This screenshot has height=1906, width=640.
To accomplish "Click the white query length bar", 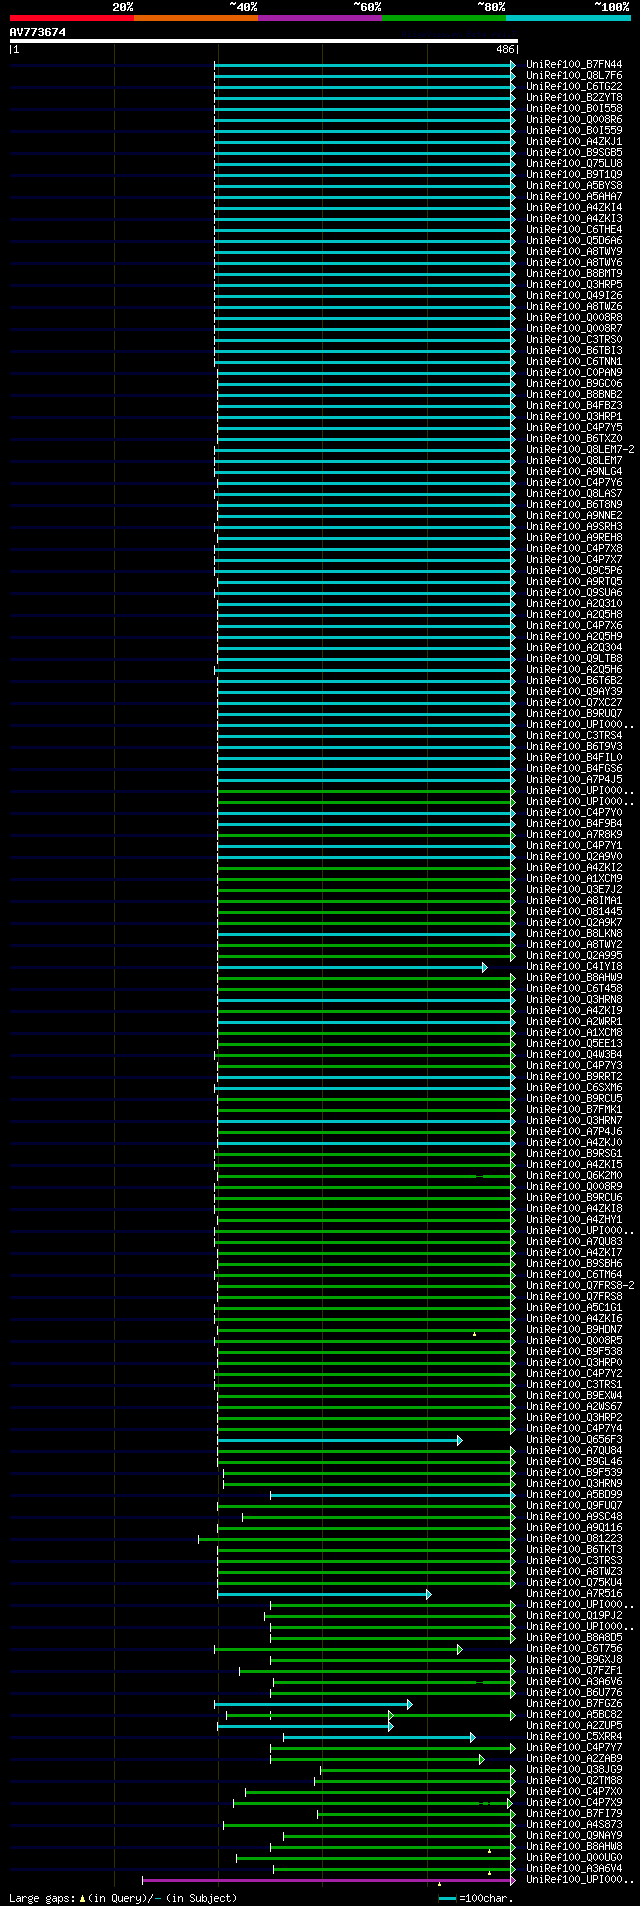I will (264, 41).
